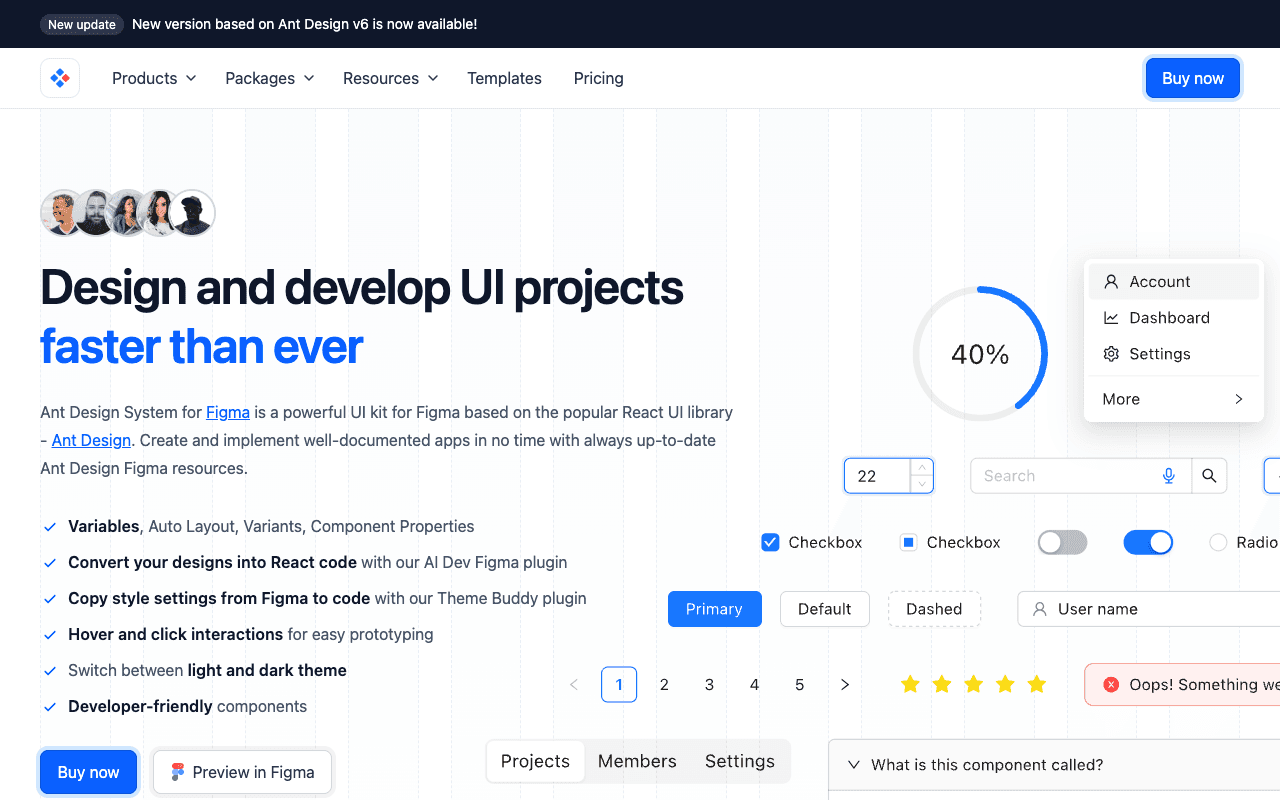Go to page 5 in pagination
Image resolution: width=1280 pixels, height=800 pixels.
[799, 685]
